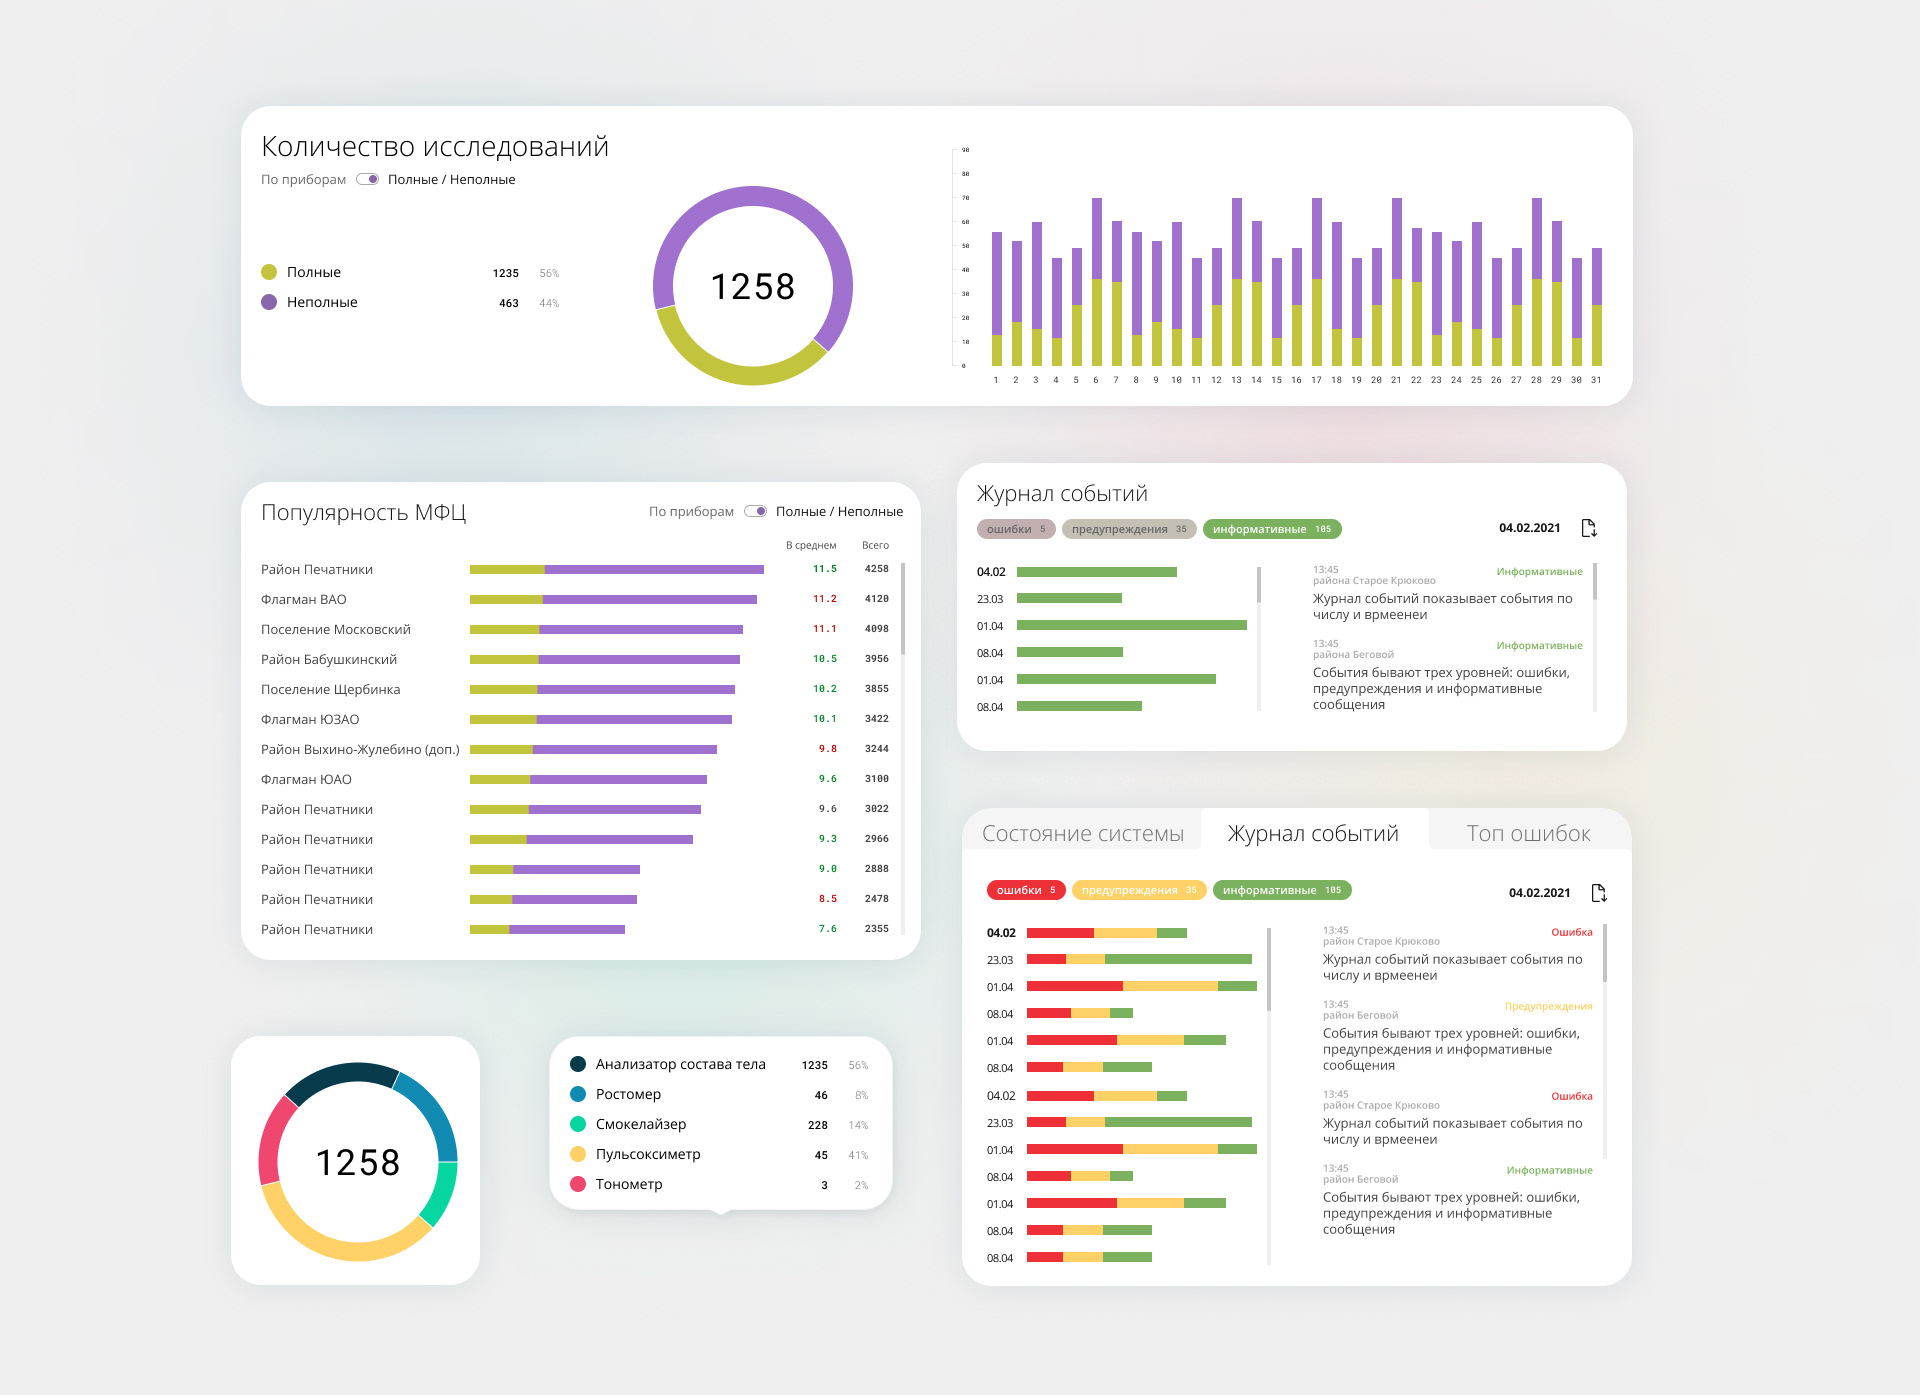Click blue Ростомер legend dot

pyautogui.click(x=578, y=1094)
